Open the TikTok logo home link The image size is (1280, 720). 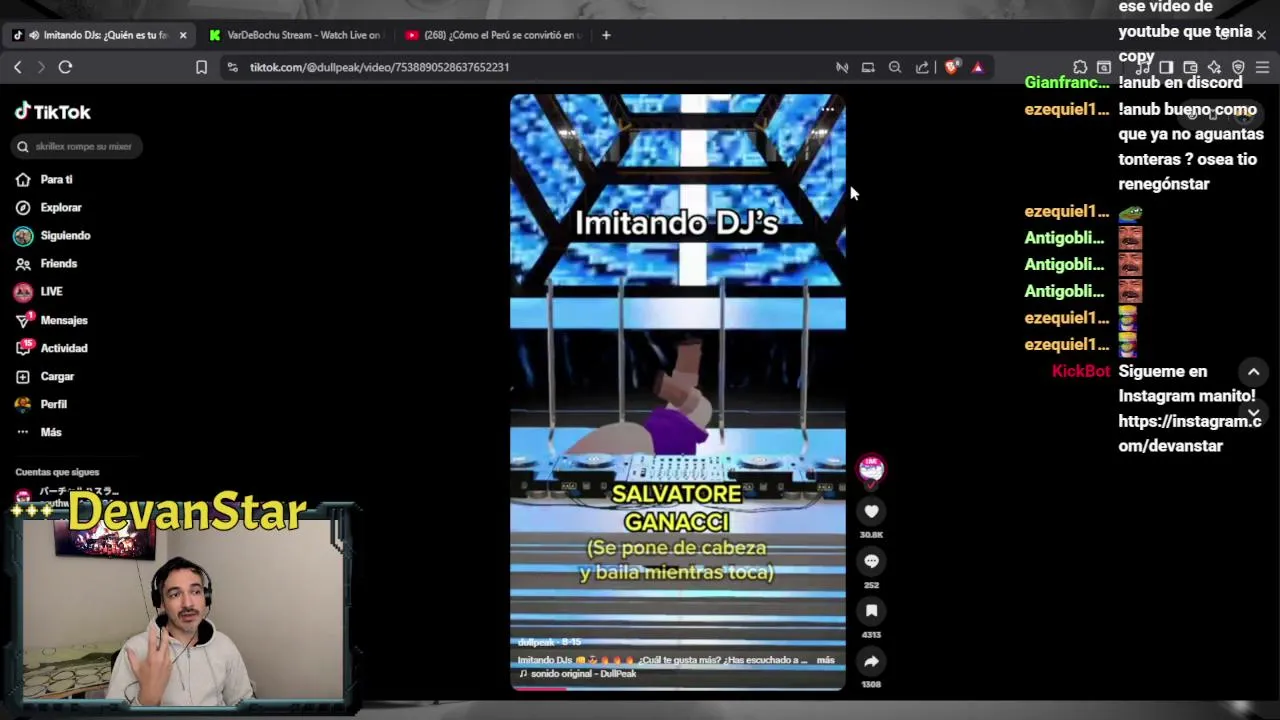(53, 112)
